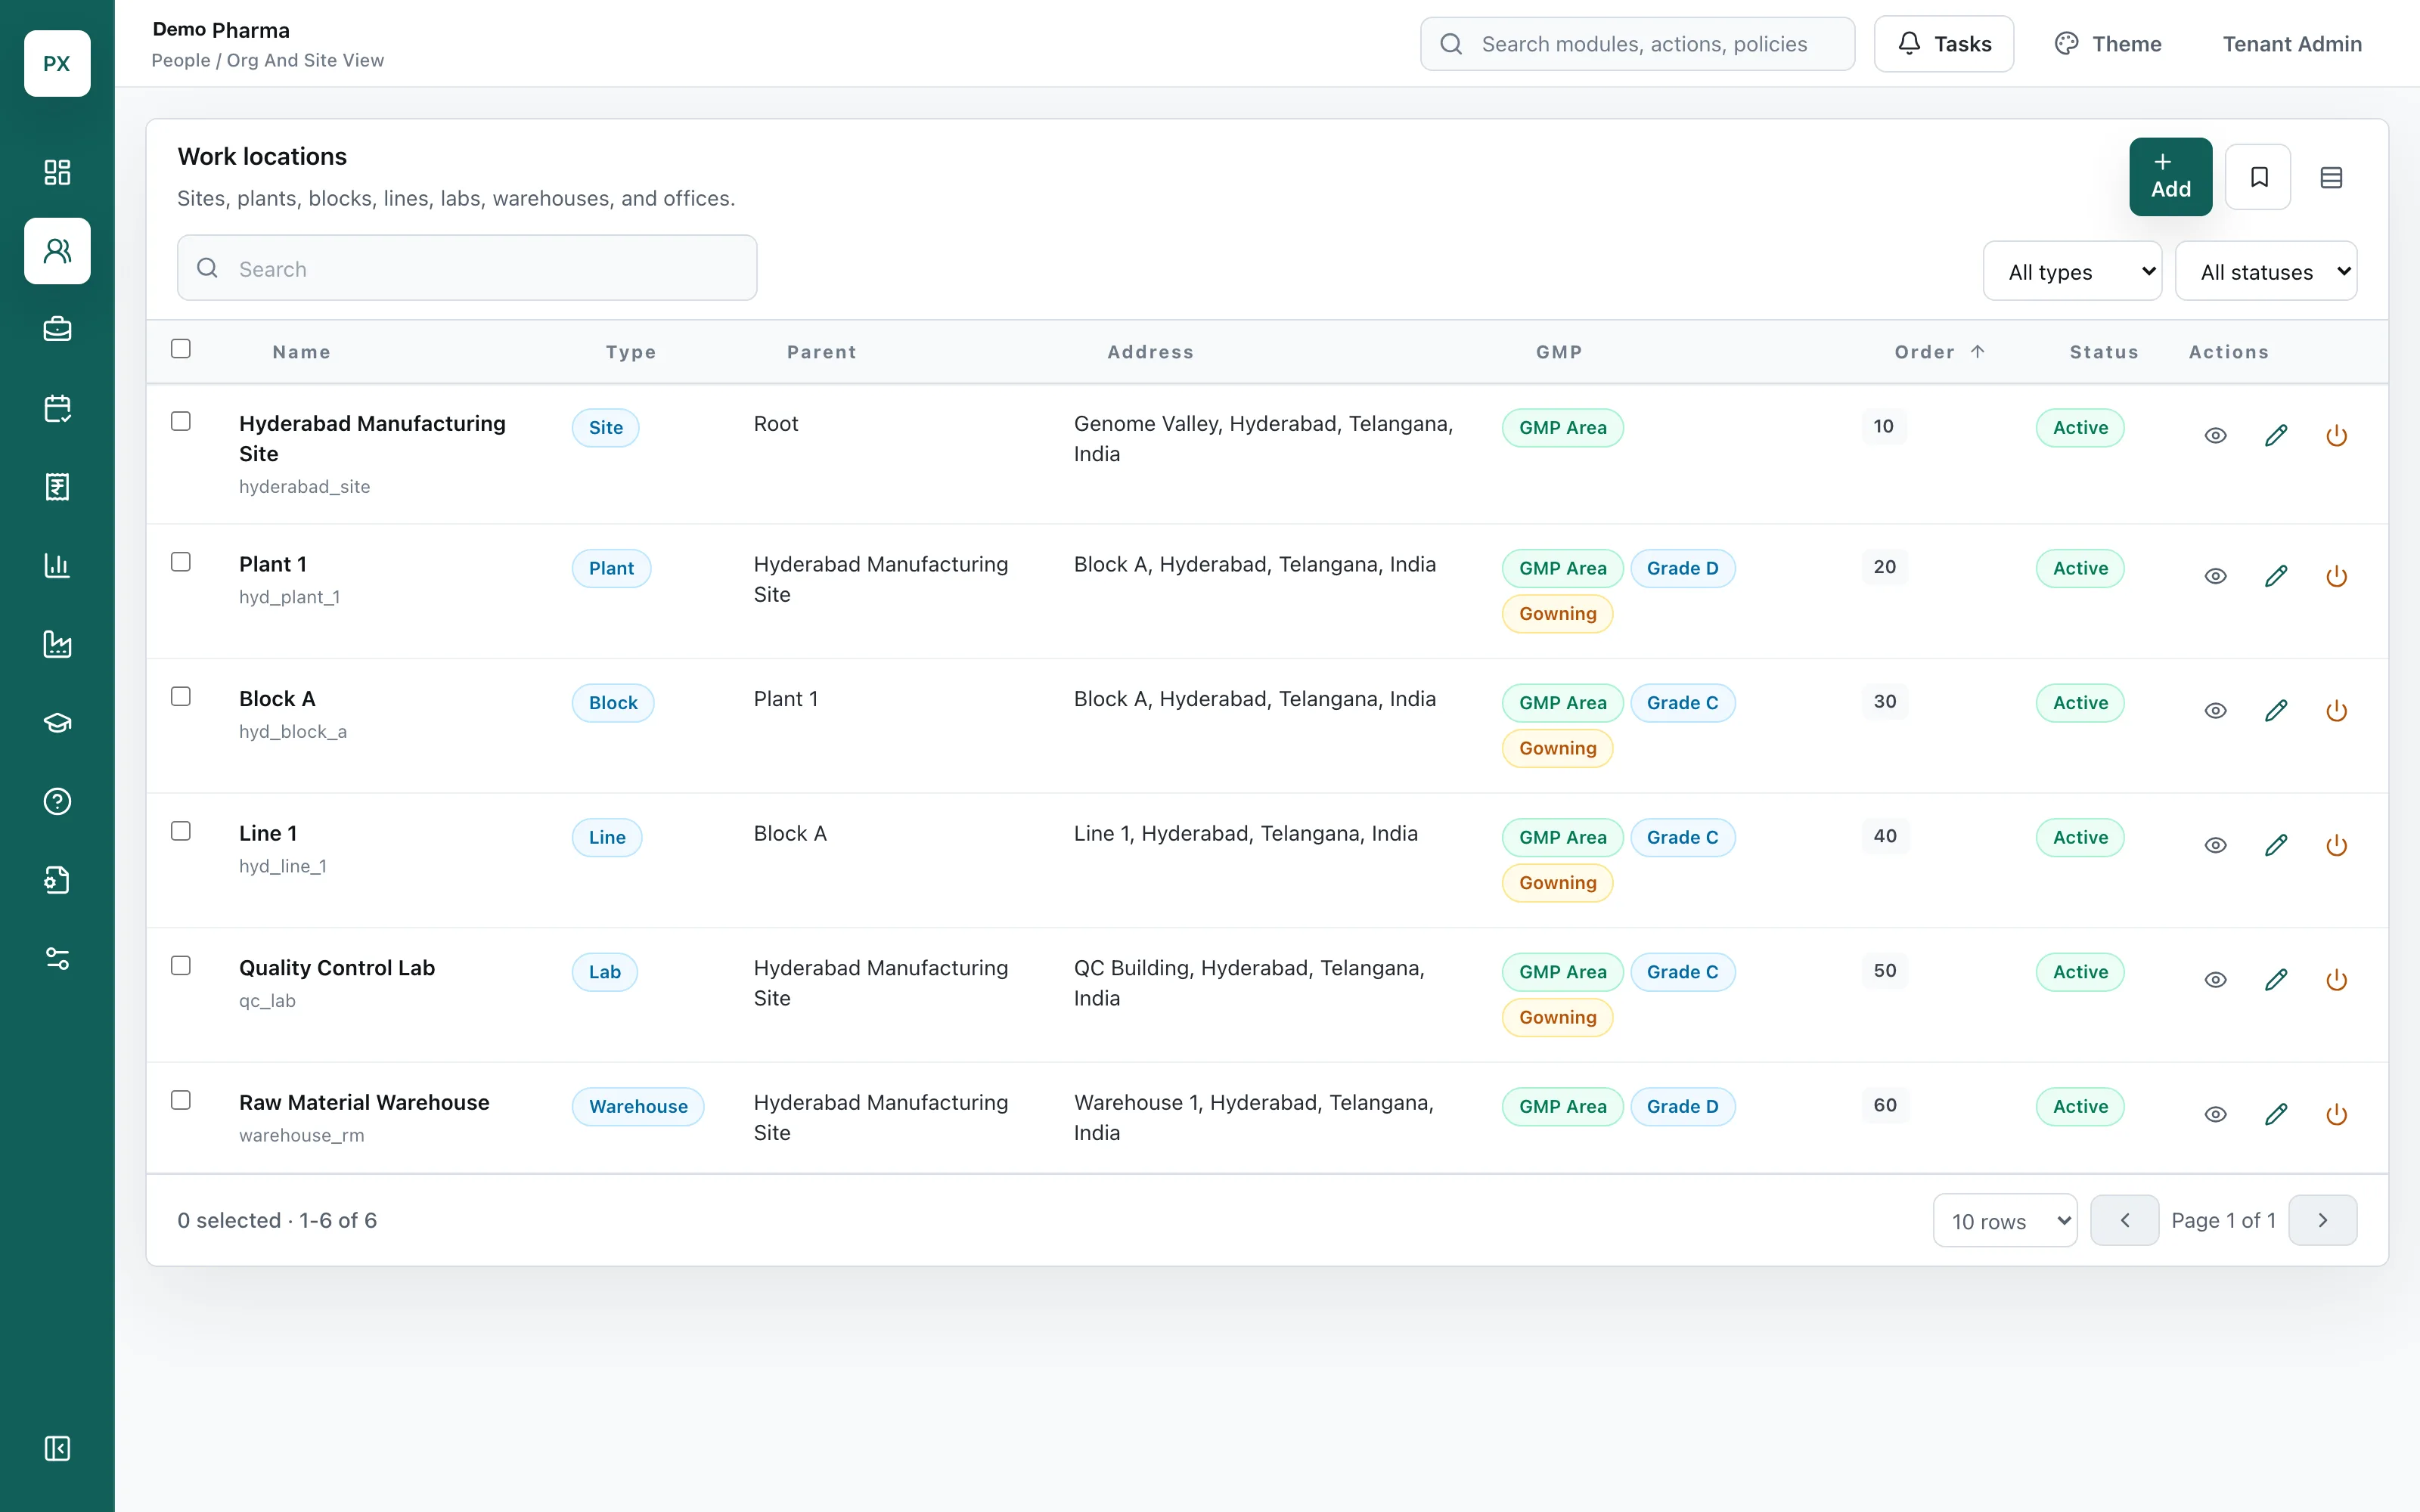Screen dimensions: 2420x1512
Task: Open the graduation cap icon in sidebar
Action: pyautogui.click(x=57, y=723)
